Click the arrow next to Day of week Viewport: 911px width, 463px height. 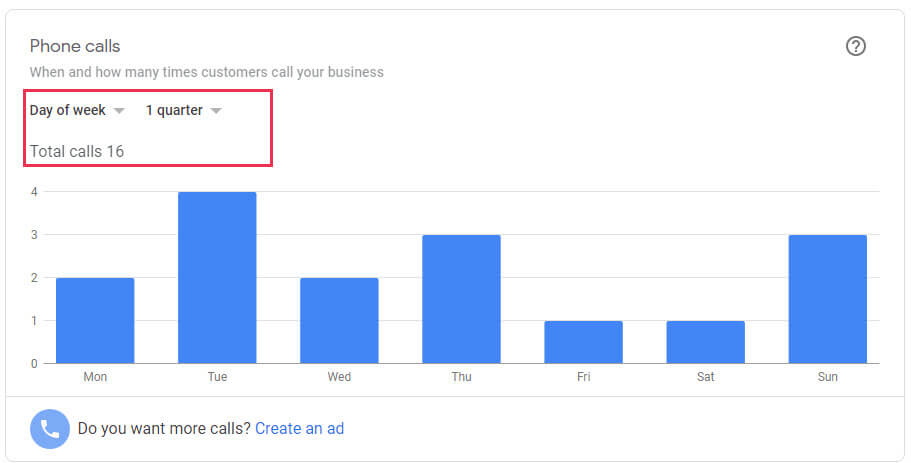tap(119, 111)
